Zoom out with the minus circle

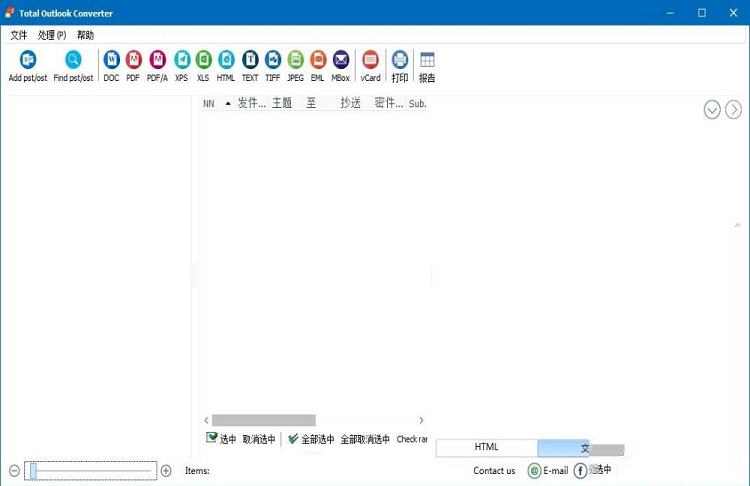14,471
